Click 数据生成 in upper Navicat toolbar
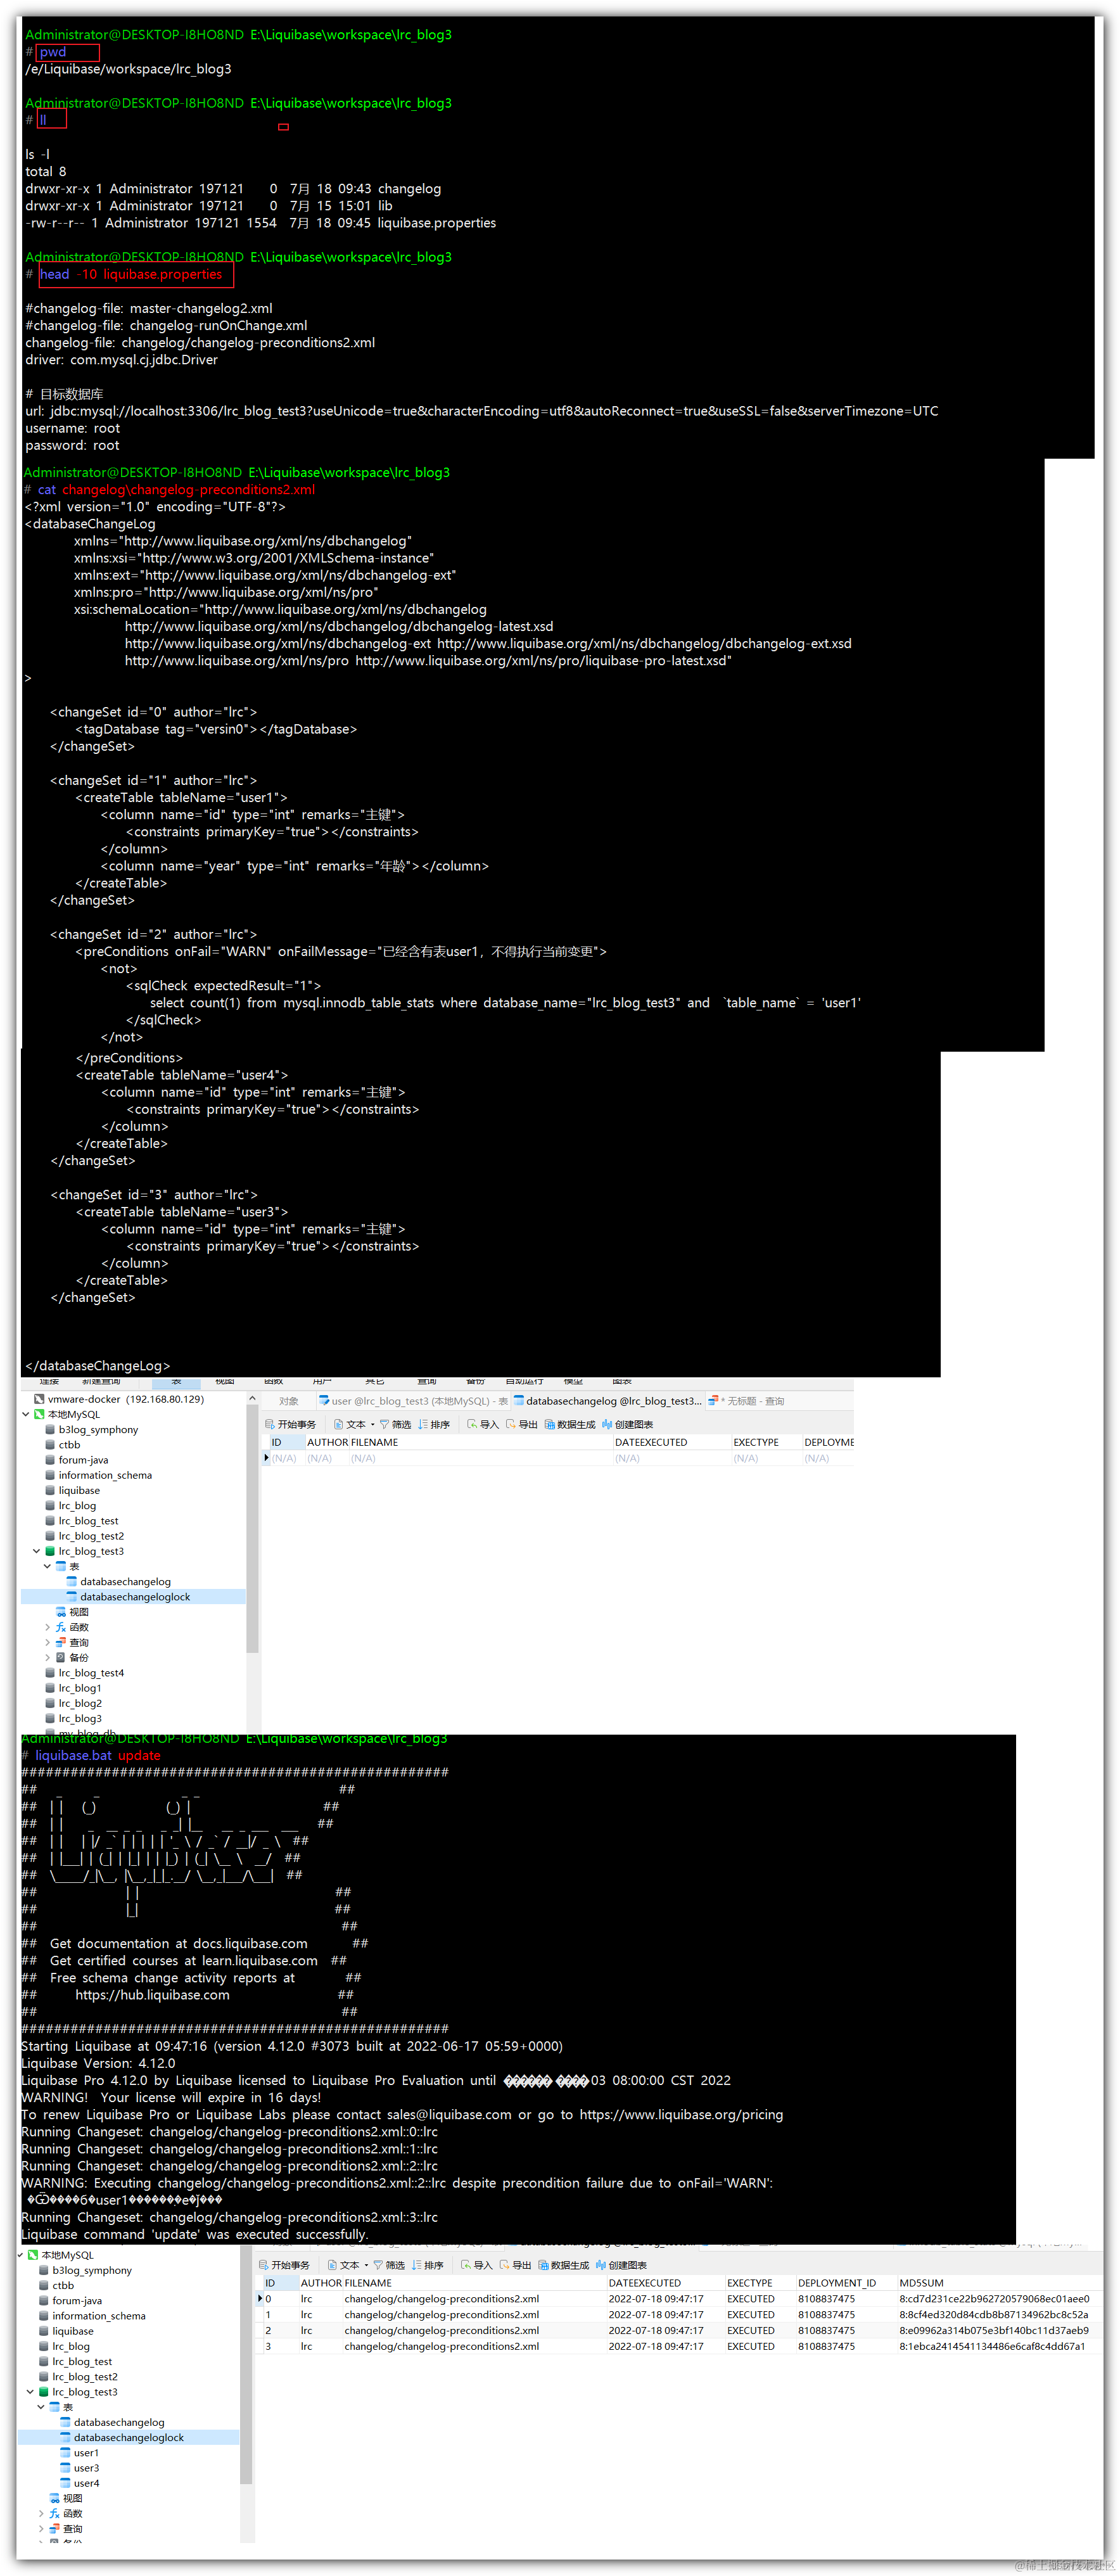The image size is (1120, 2576). click(x=570, y=1424)
